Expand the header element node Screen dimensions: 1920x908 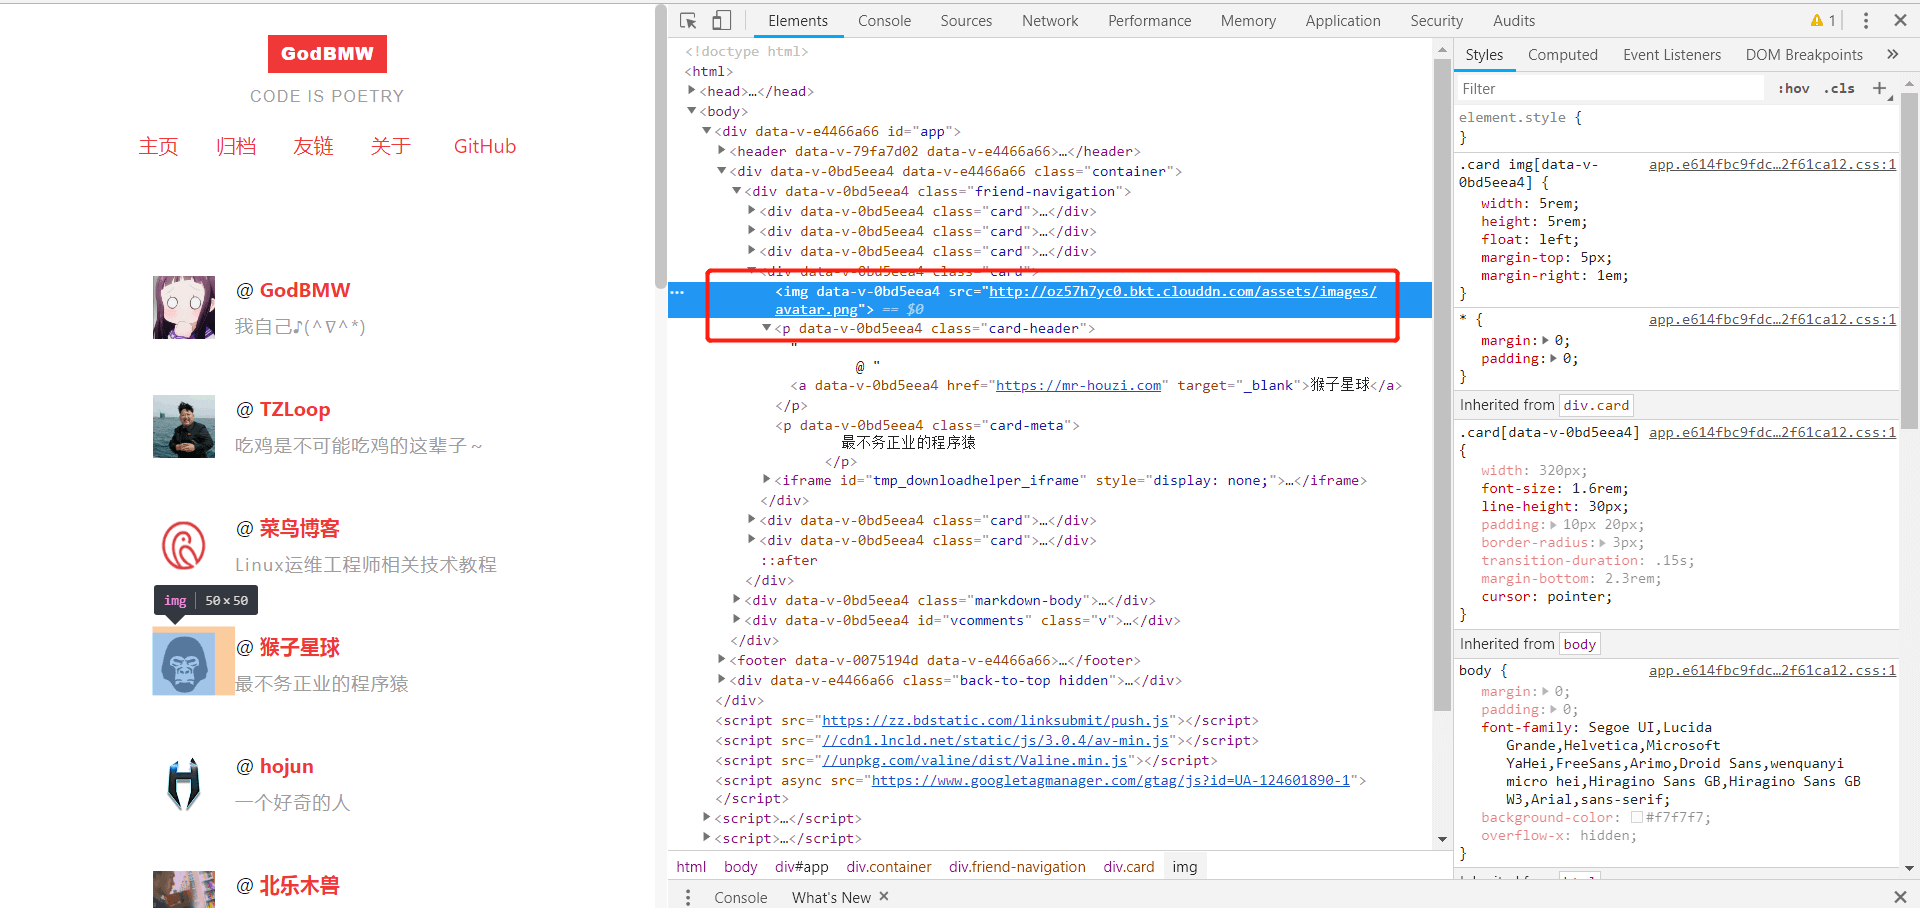[x=721, y=150]
